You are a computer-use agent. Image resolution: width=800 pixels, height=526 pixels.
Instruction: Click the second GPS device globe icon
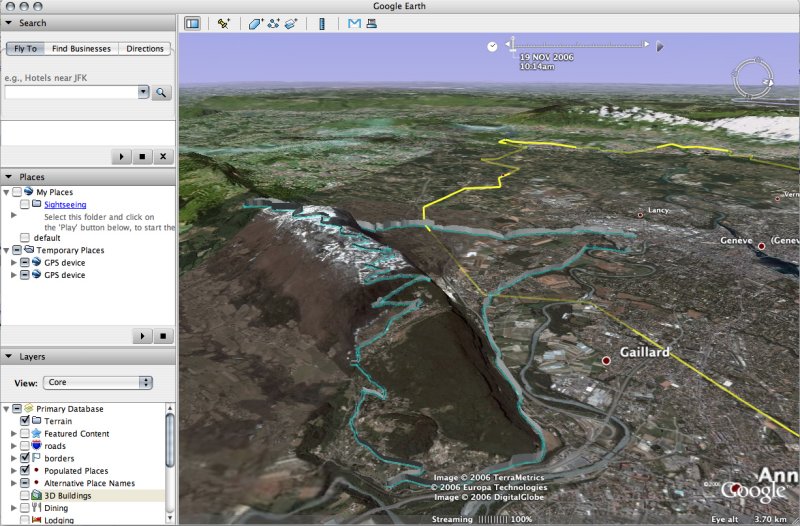click(36, 274)
